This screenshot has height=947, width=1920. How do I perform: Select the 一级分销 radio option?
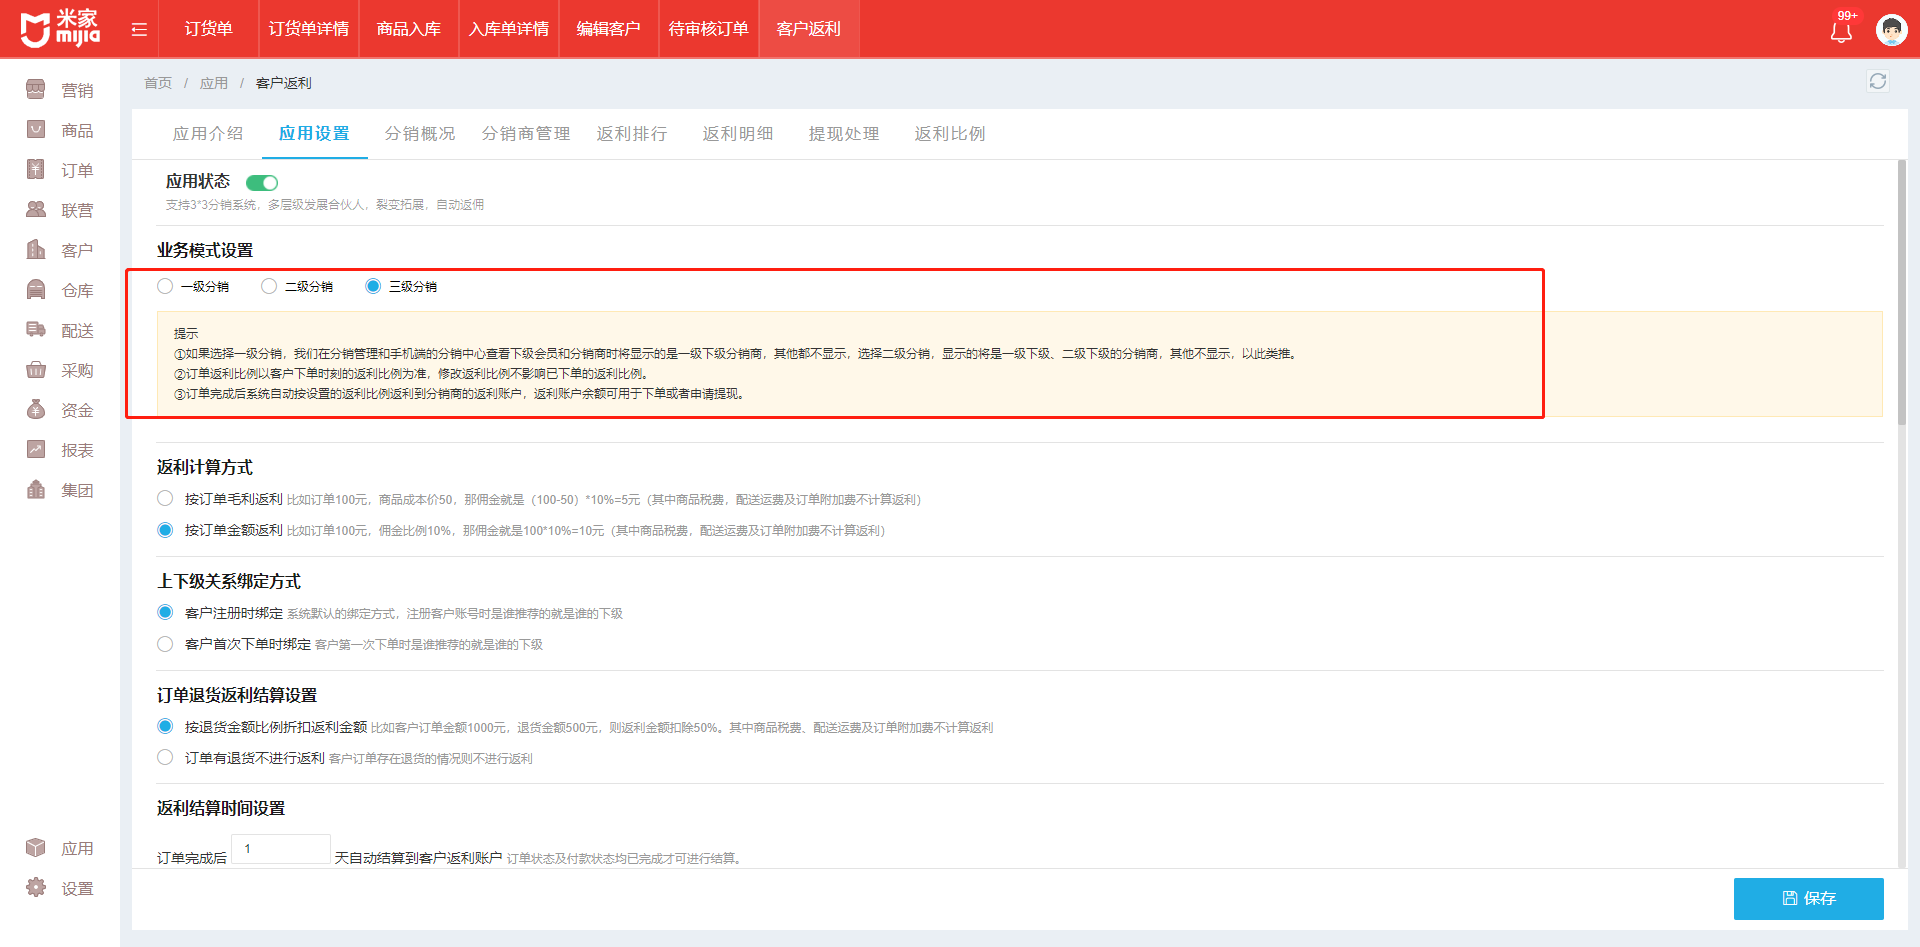165,286
